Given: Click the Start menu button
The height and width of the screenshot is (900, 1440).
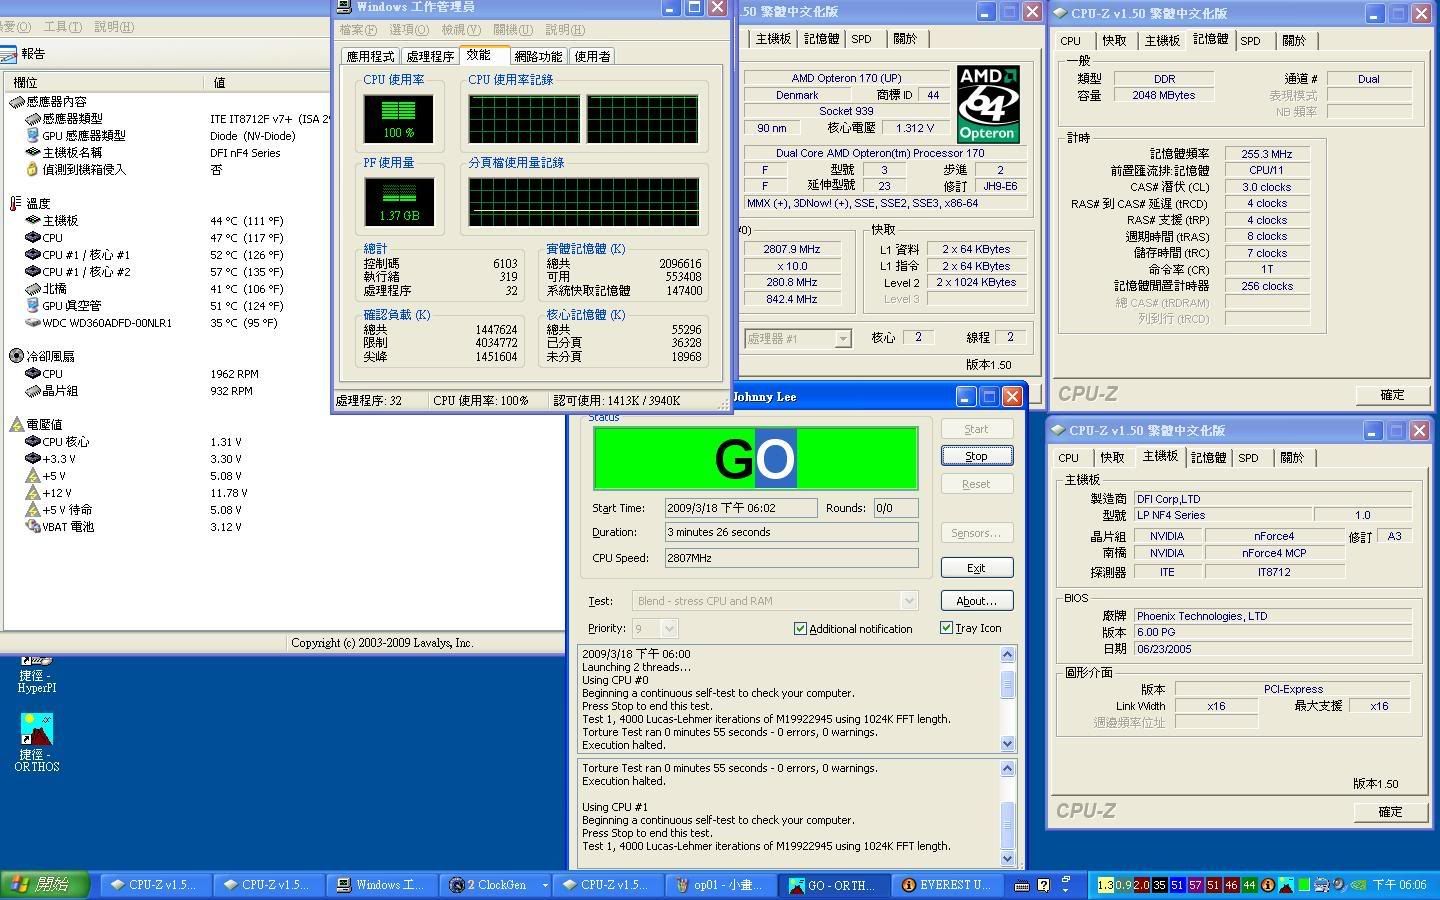Looking at the screenshot, I should 44,884.
